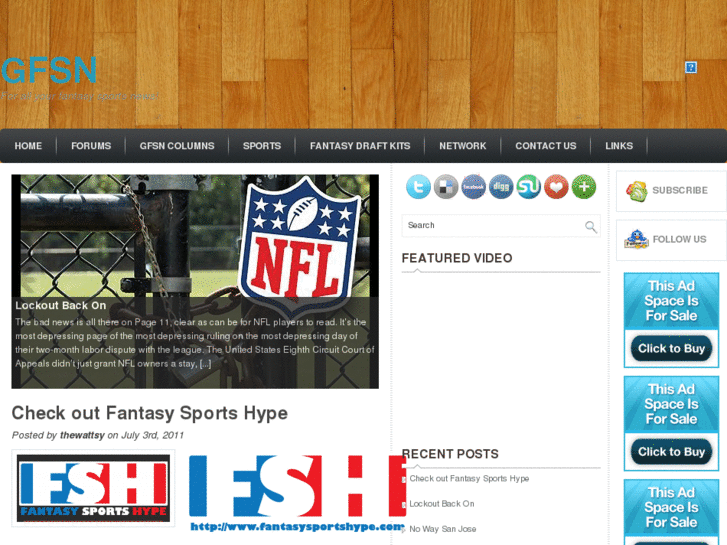The width and height of the screenshot is (727, 545).
Task: Open FANTASY DRAFT KITS menu
Action: 360,146
